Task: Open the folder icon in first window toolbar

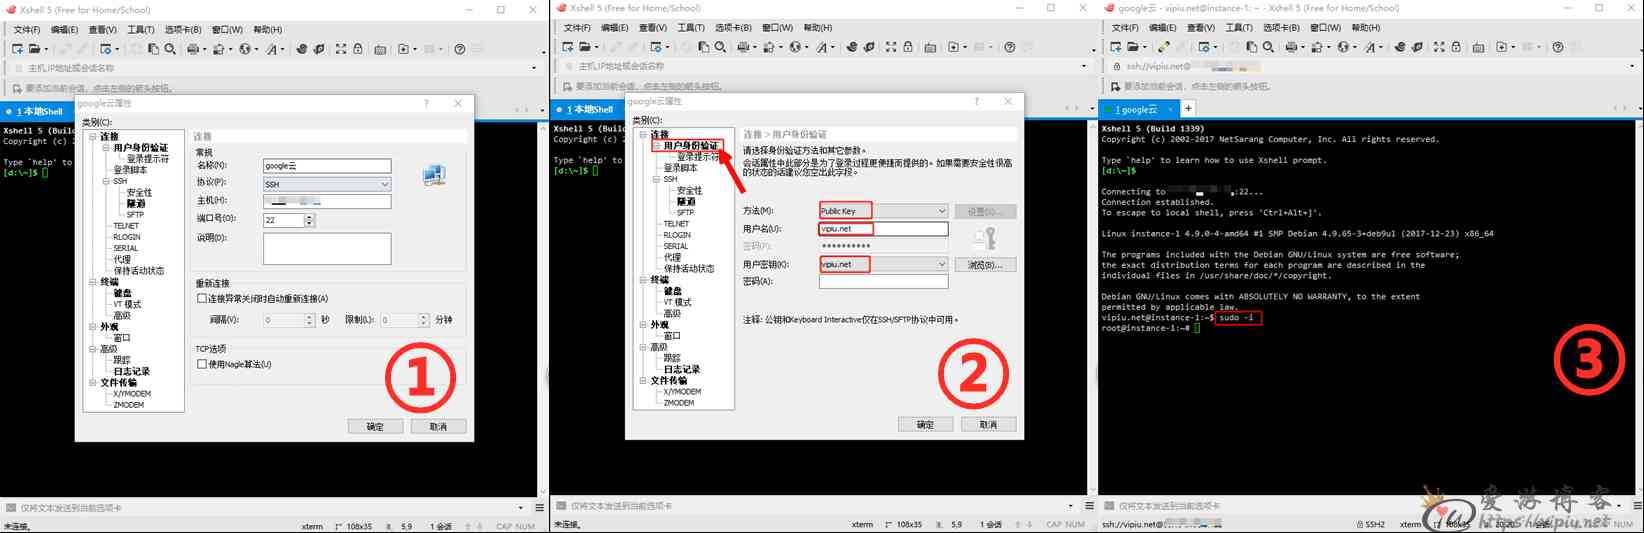Action: 34,49
